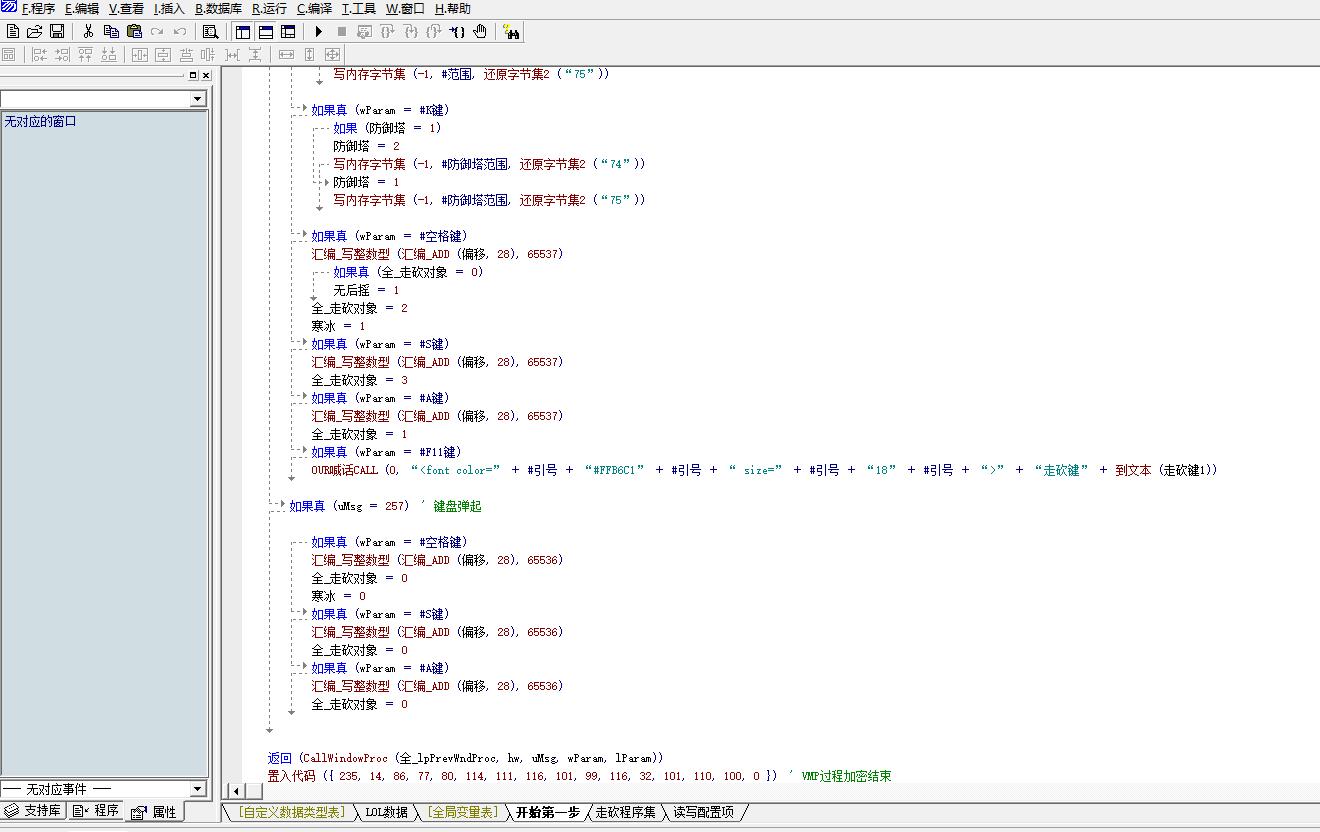Click the line 全_走砍对象 = 3

pos(359,380)
